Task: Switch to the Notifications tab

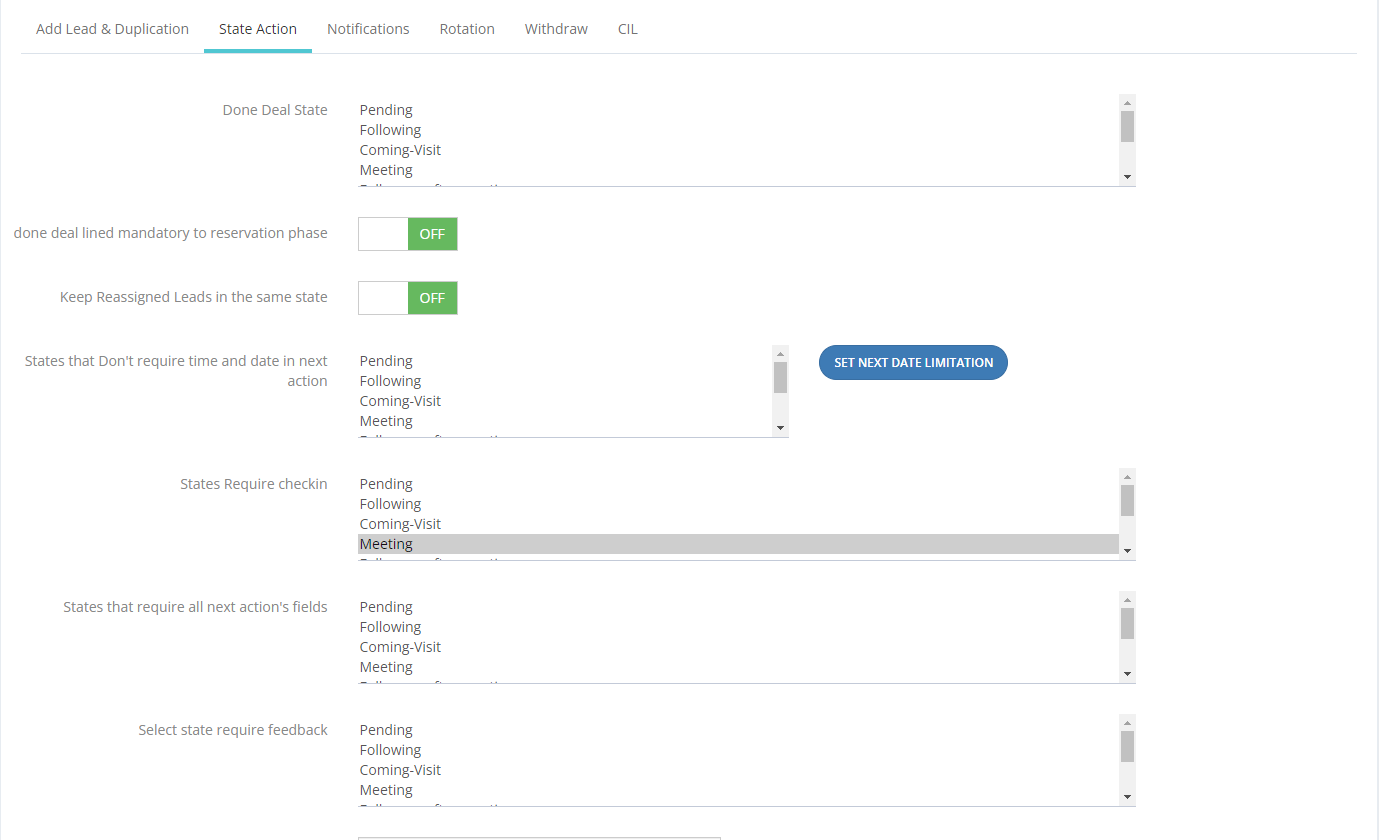Action: (x=368, y=29)
